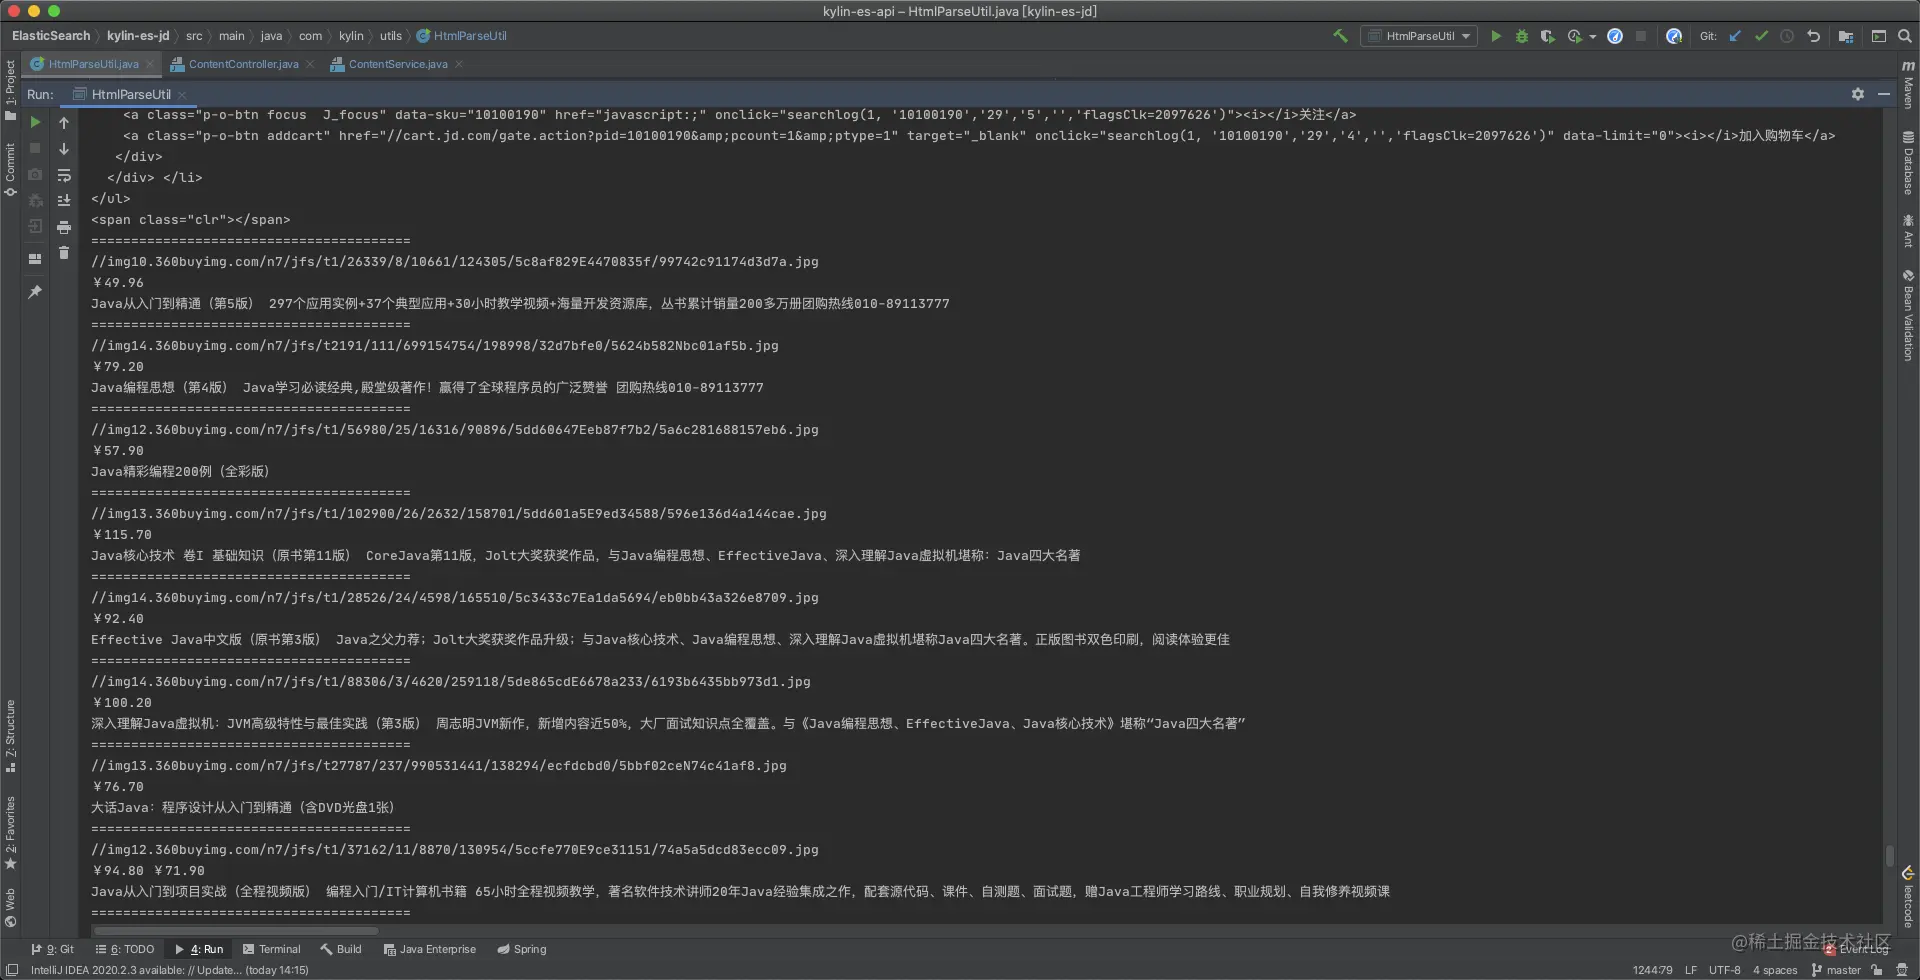Click the kylin-es-jd breadcrumb

click(x=138, y=36)
